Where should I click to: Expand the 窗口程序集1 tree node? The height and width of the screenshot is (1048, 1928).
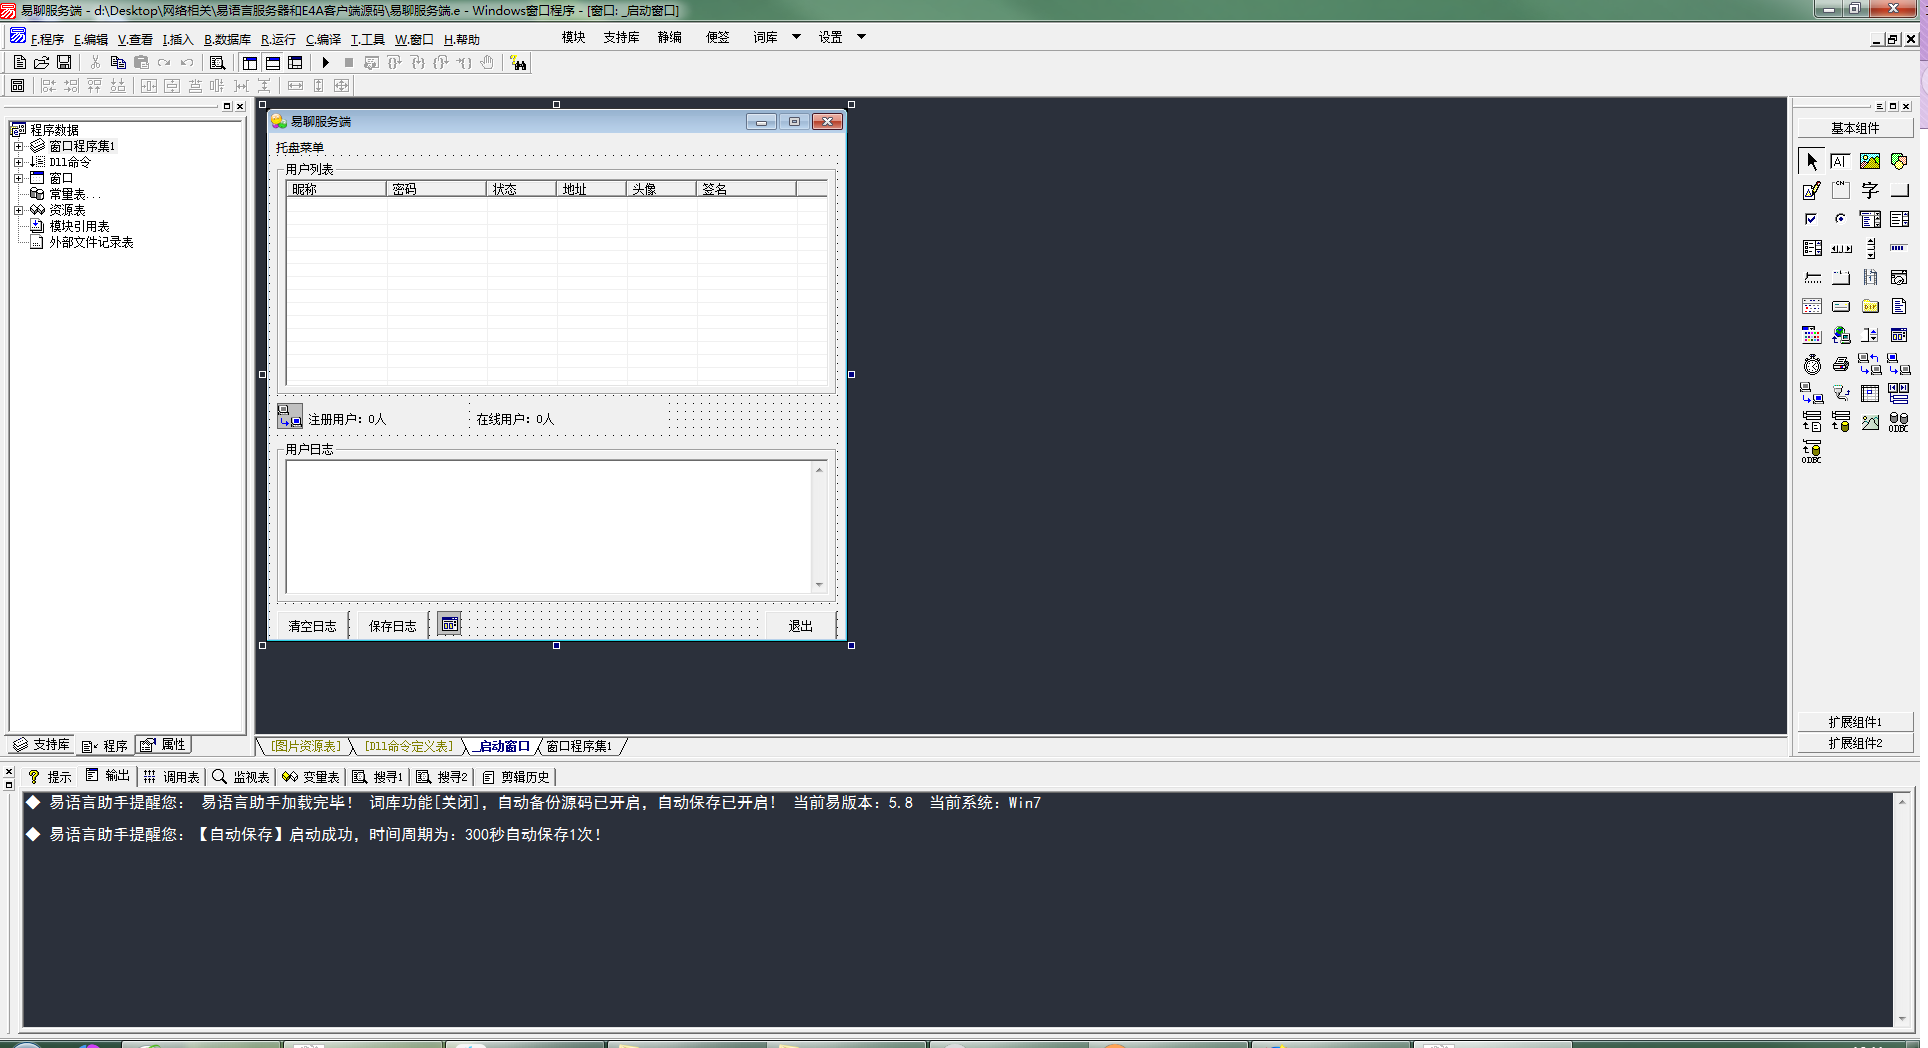pos(18,146)
